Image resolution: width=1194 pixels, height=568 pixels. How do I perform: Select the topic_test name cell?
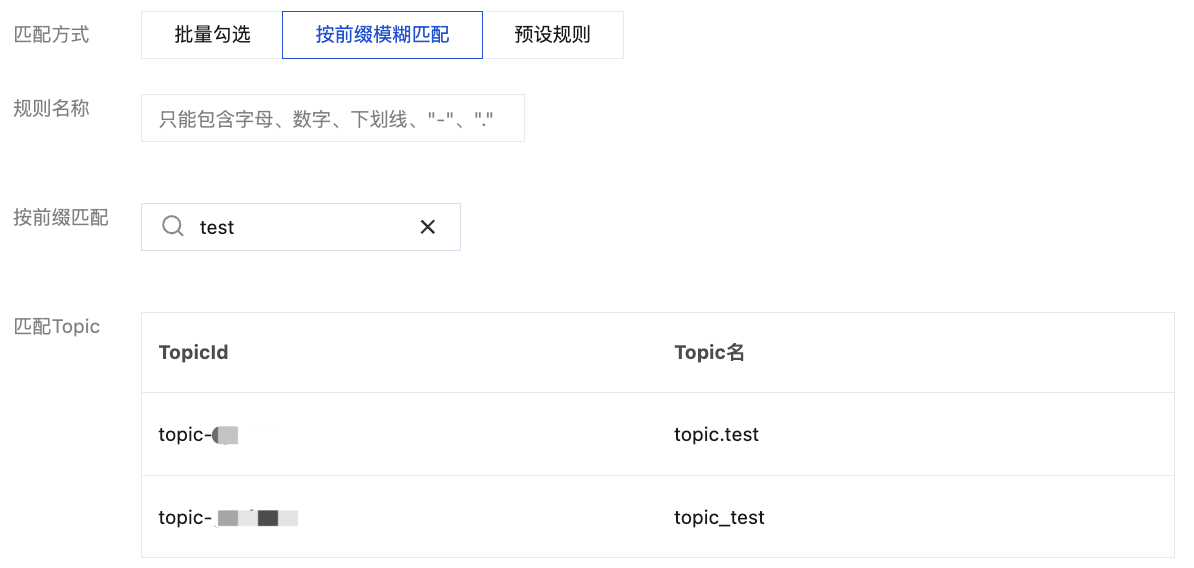[719, 518]
